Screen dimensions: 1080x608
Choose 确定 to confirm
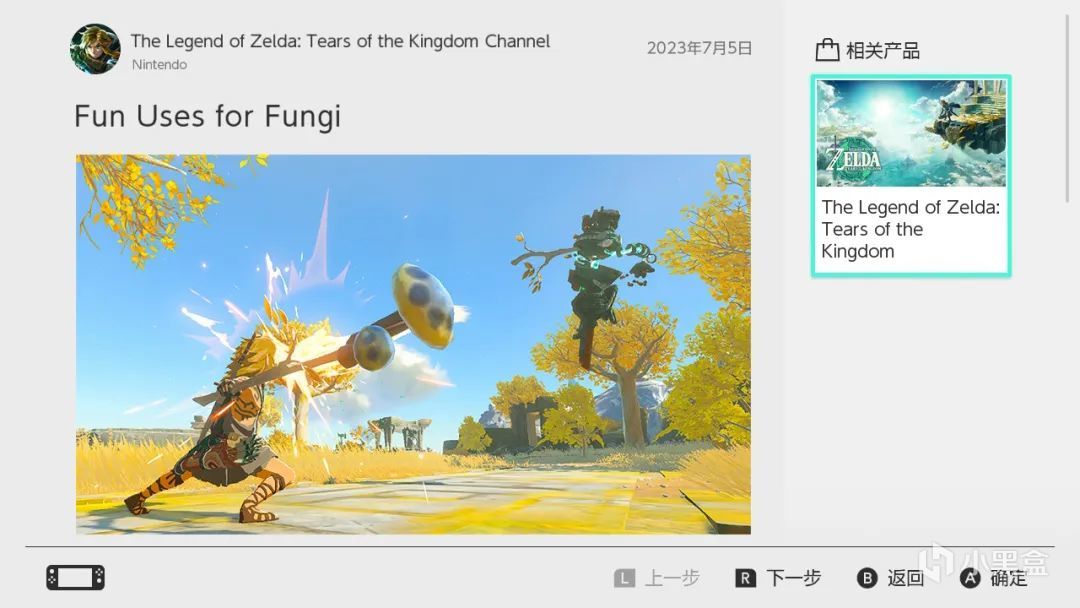pyautogui.click(x=1009, y=578)
